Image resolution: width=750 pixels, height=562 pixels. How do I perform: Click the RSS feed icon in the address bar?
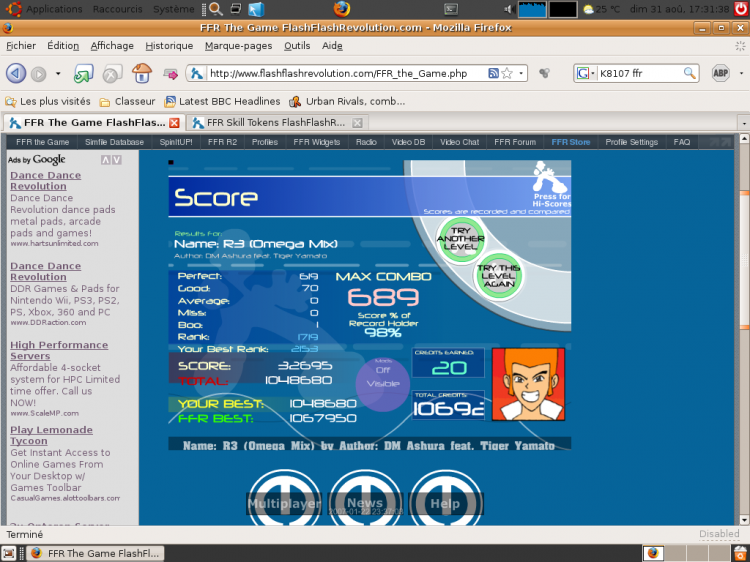493,73
